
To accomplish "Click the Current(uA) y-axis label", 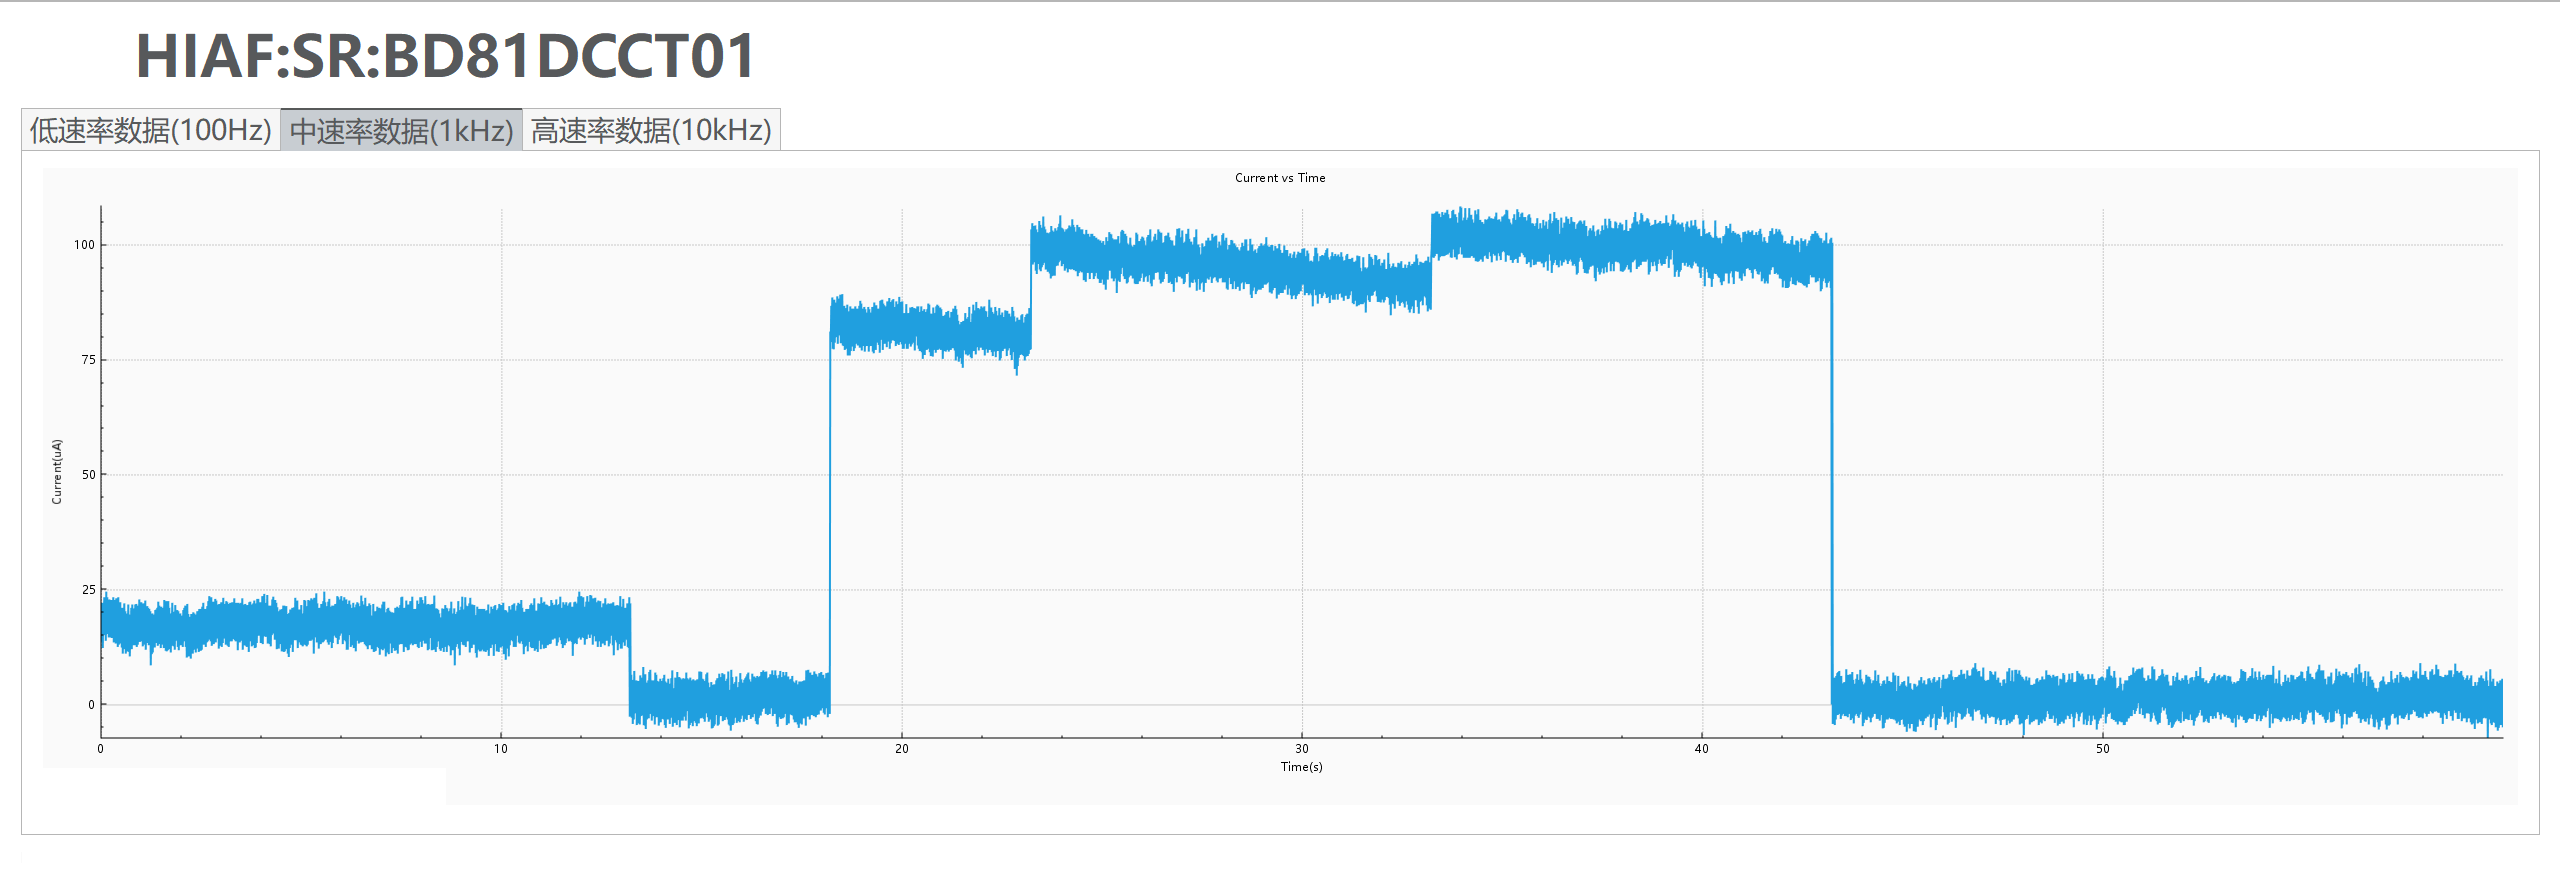I will point(57,471).
